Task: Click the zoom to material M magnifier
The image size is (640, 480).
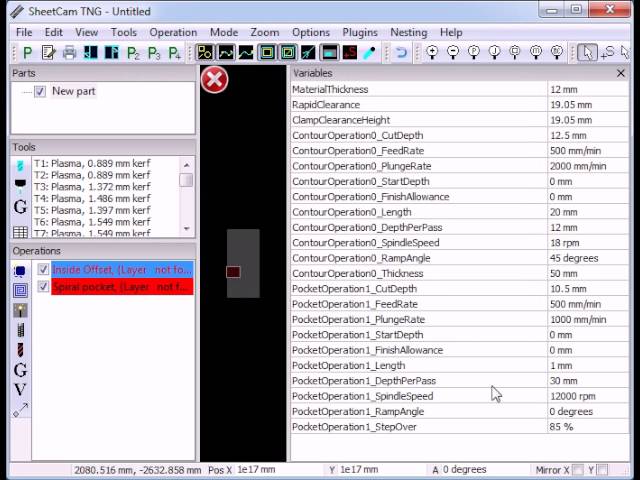Action: coord(536,53)
